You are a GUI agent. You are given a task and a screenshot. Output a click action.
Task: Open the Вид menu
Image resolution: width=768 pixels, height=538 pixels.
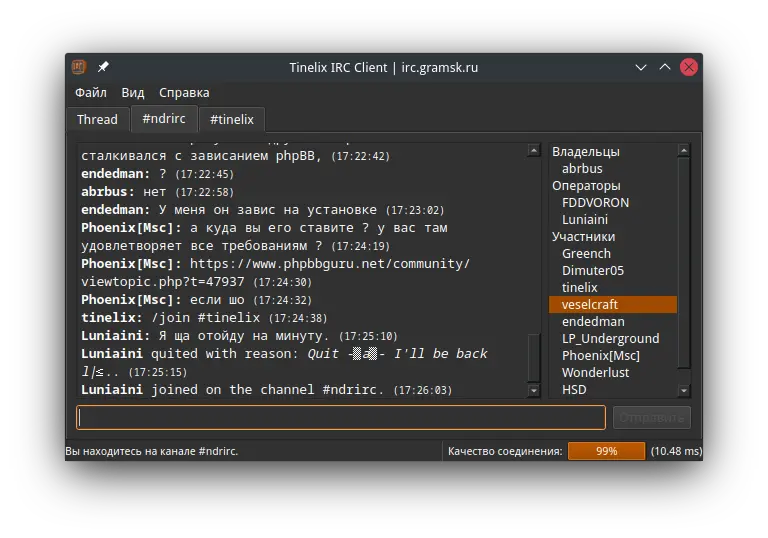(133, 93)
